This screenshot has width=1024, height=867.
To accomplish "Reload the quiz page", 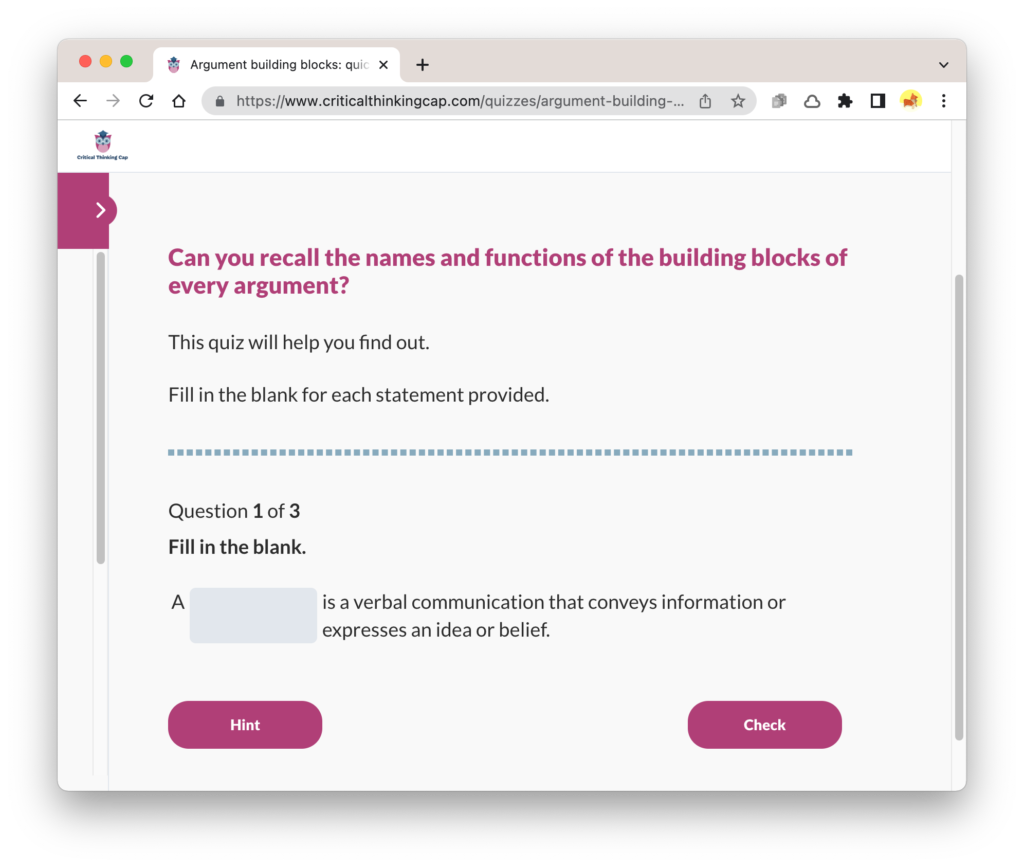I will pos(146,101).
